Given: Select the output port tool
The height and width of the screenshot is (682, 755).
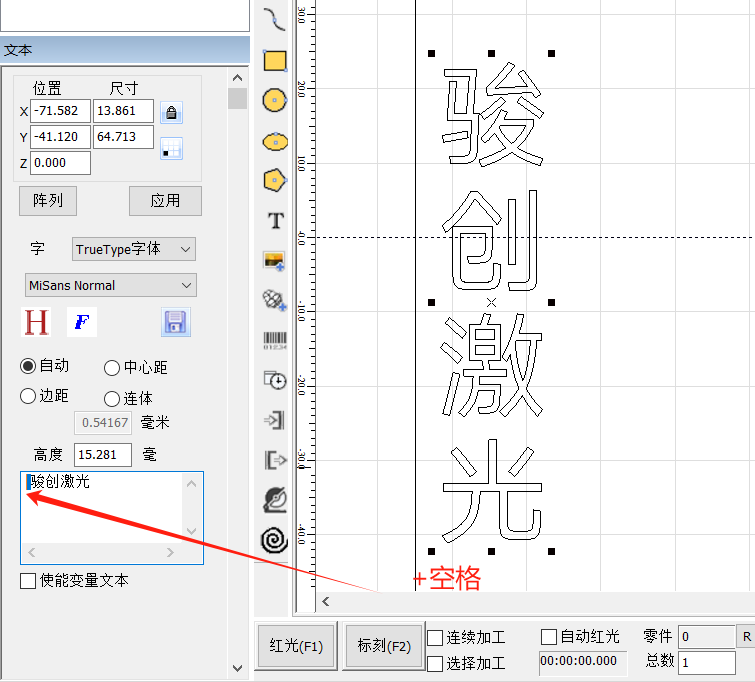Looking at the screenshot, I should pos(275,460).
